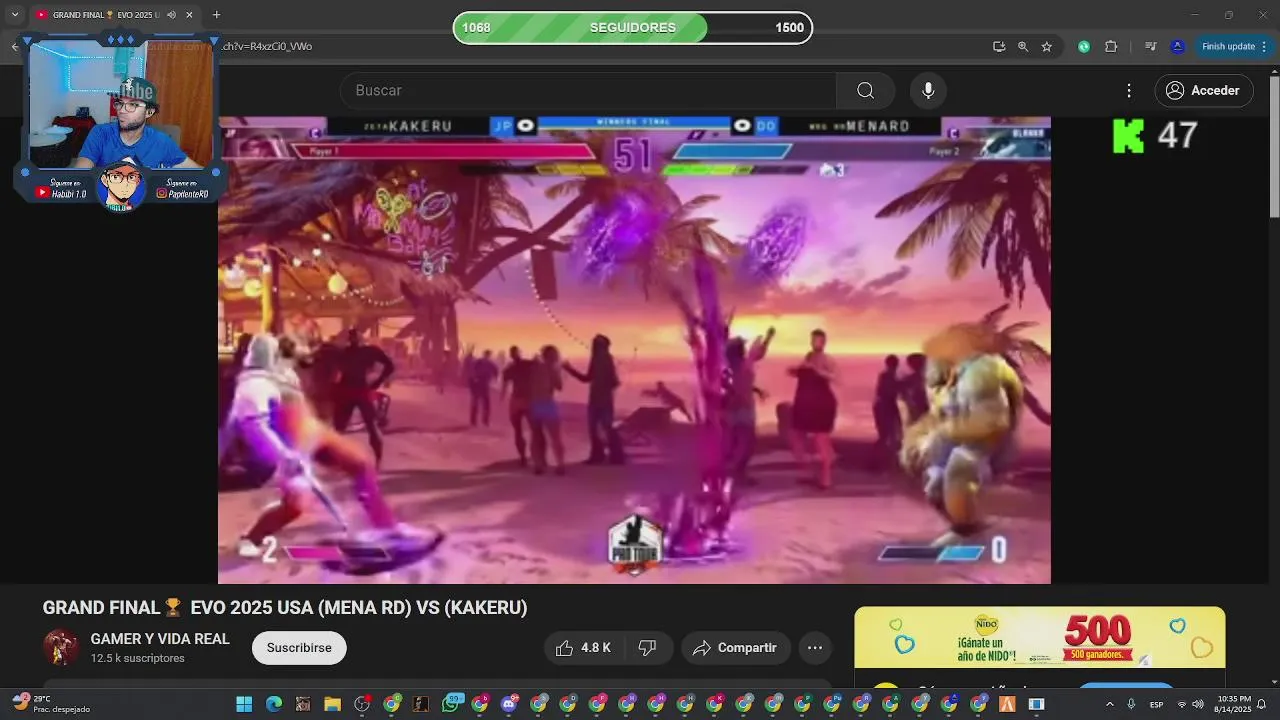The image size is (1280, 720).
Task: Bookmark this page with the star icon
Action: (x=1046, y=46)
